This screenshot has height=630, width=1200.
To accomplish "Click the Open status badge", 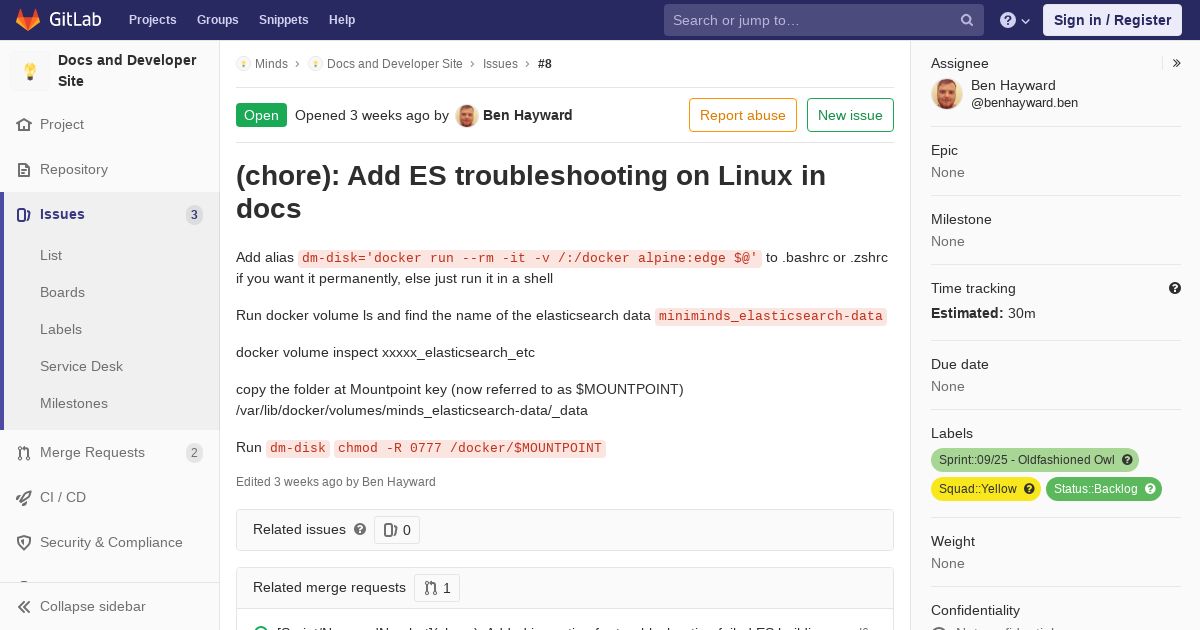I will click(261, 115).
